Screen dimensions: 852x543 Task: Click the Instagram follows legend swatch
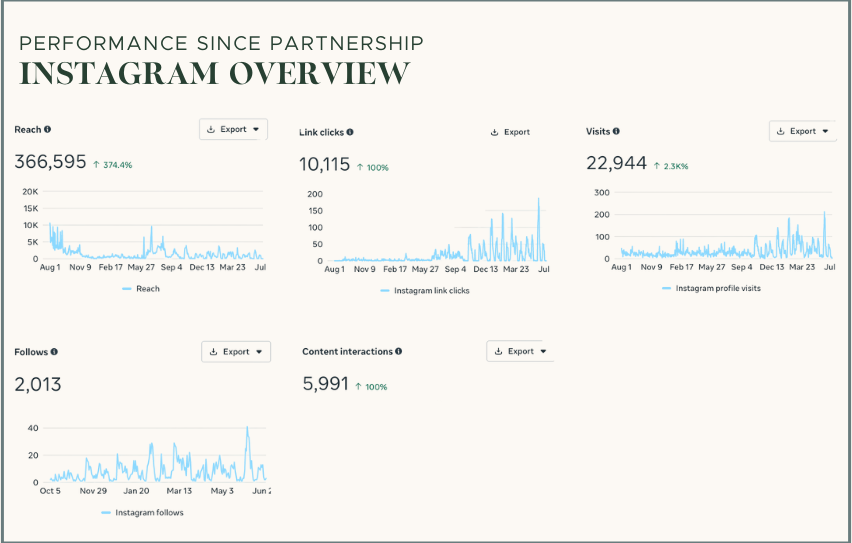tap(106, 513)
